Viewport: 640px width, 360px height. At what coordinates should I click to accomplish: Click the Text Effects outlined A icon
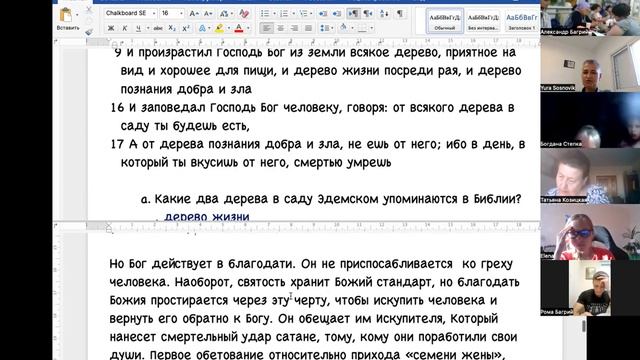(x=202, y=28)
